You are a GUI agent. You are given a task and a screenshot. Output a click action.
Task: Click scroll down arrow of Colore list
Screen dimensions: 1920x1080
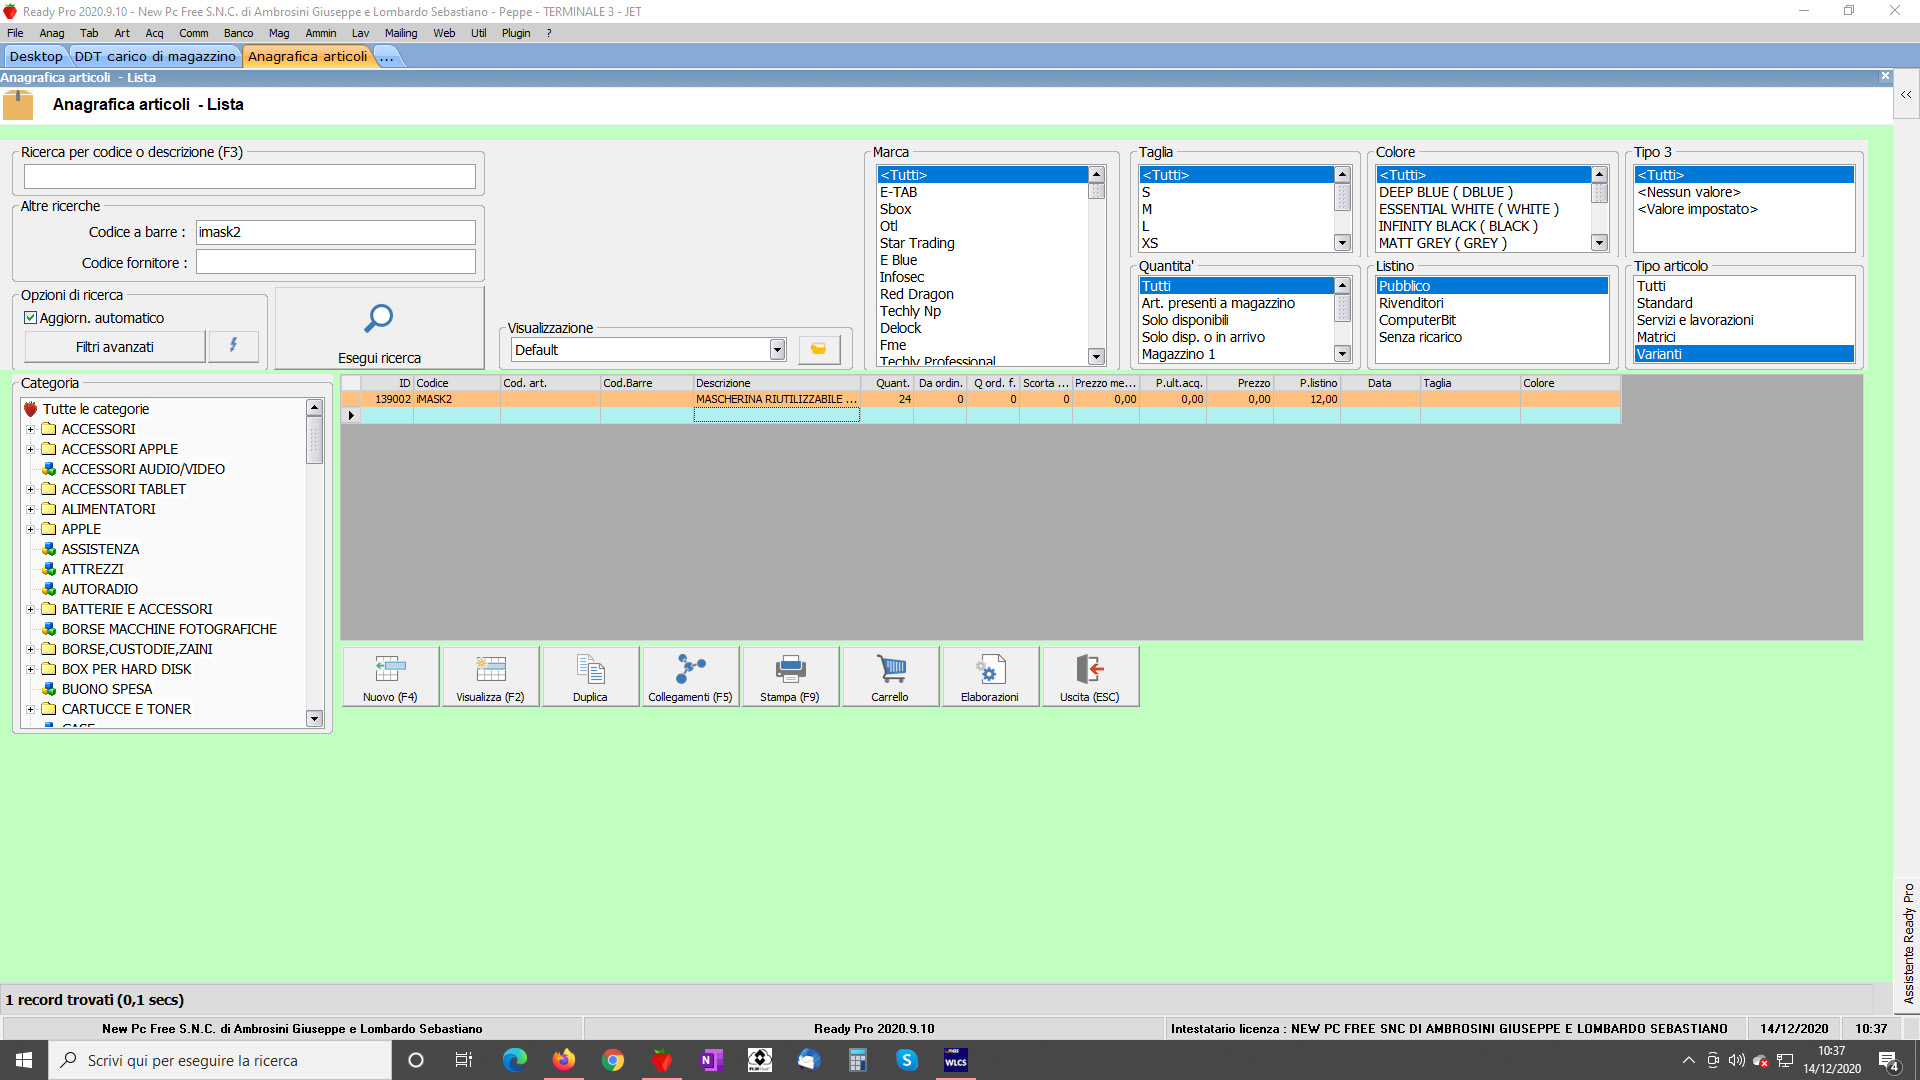pos(1599,243)
